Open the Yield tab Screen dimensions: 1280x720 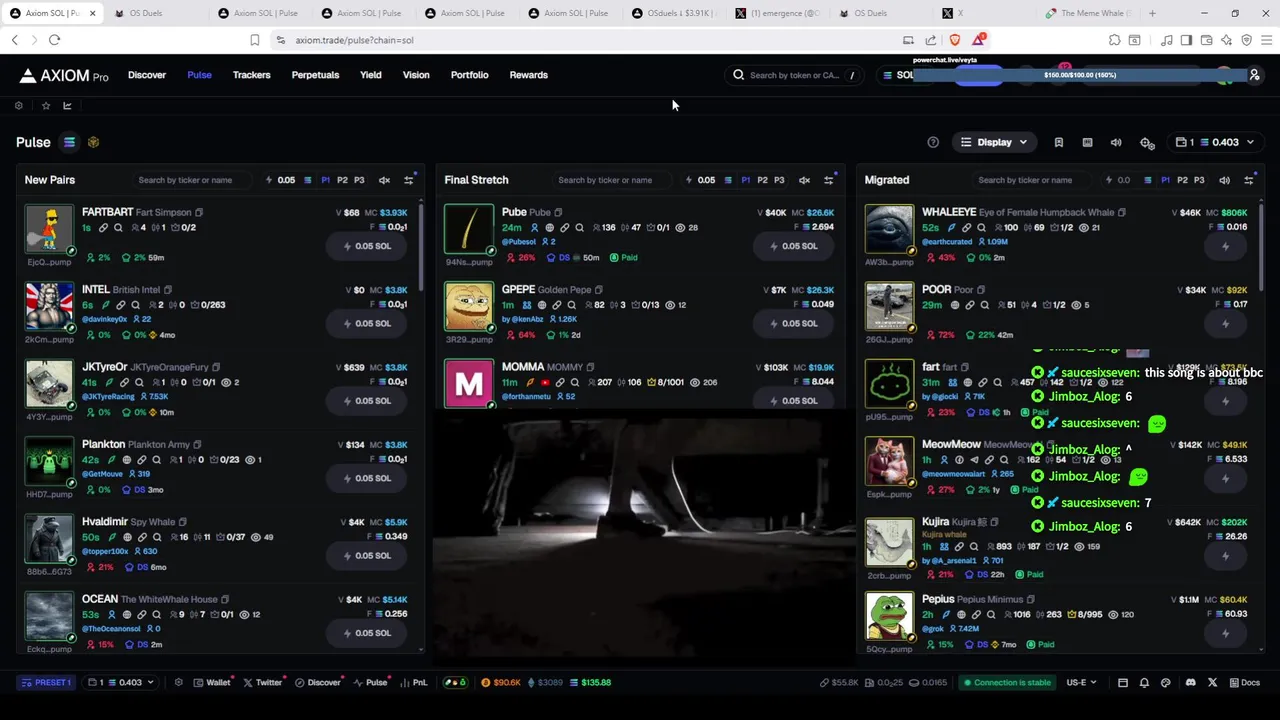(371, 75)
